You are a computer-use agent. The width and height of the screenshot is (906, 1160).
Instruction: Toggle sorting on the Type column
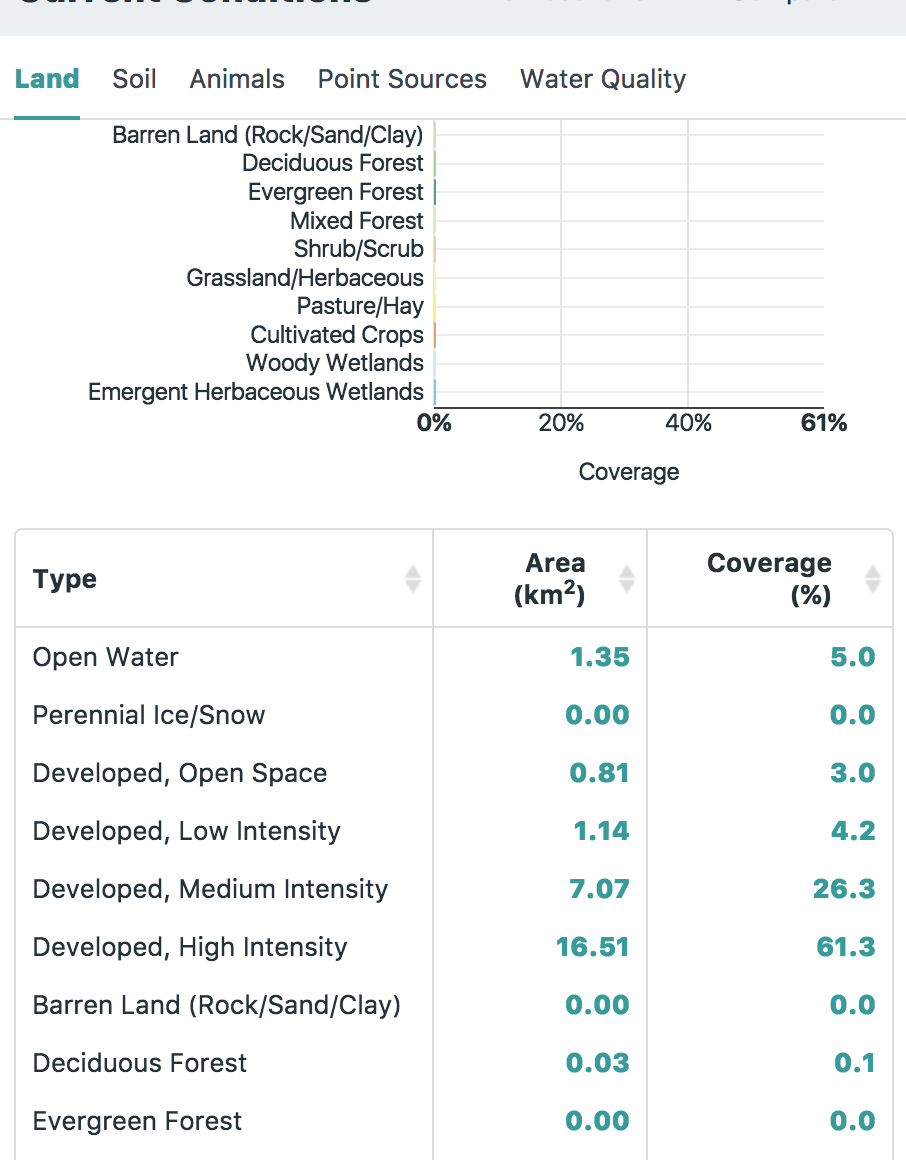click(x=413, y=578)
